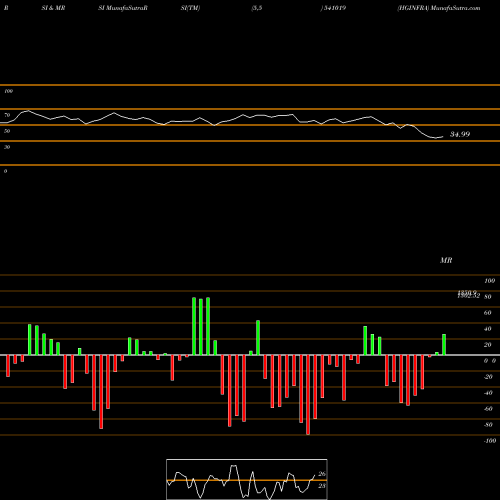
Task: Select the last green bar in MR histogram
Action: 444,344
